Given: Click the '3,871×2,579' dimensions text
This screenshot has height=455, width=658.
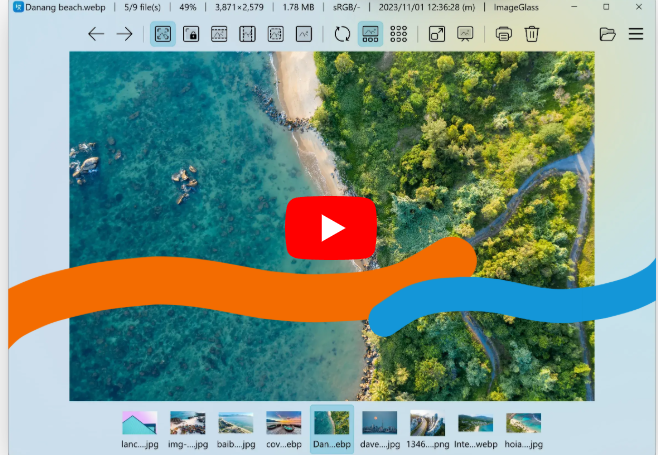Looking at the screenshot, I should (239, 7).
